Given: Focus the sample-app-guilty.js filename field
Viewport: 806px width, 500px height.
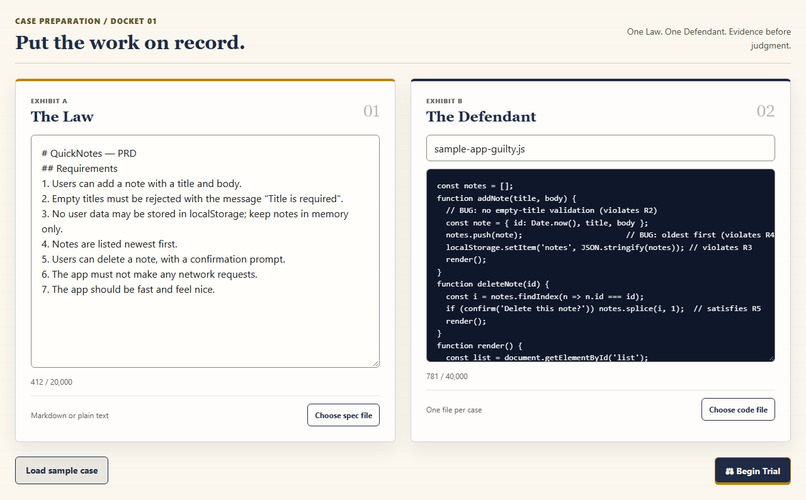Looking at the screenshot, I should pyautogui.click(x=600, y=149).
